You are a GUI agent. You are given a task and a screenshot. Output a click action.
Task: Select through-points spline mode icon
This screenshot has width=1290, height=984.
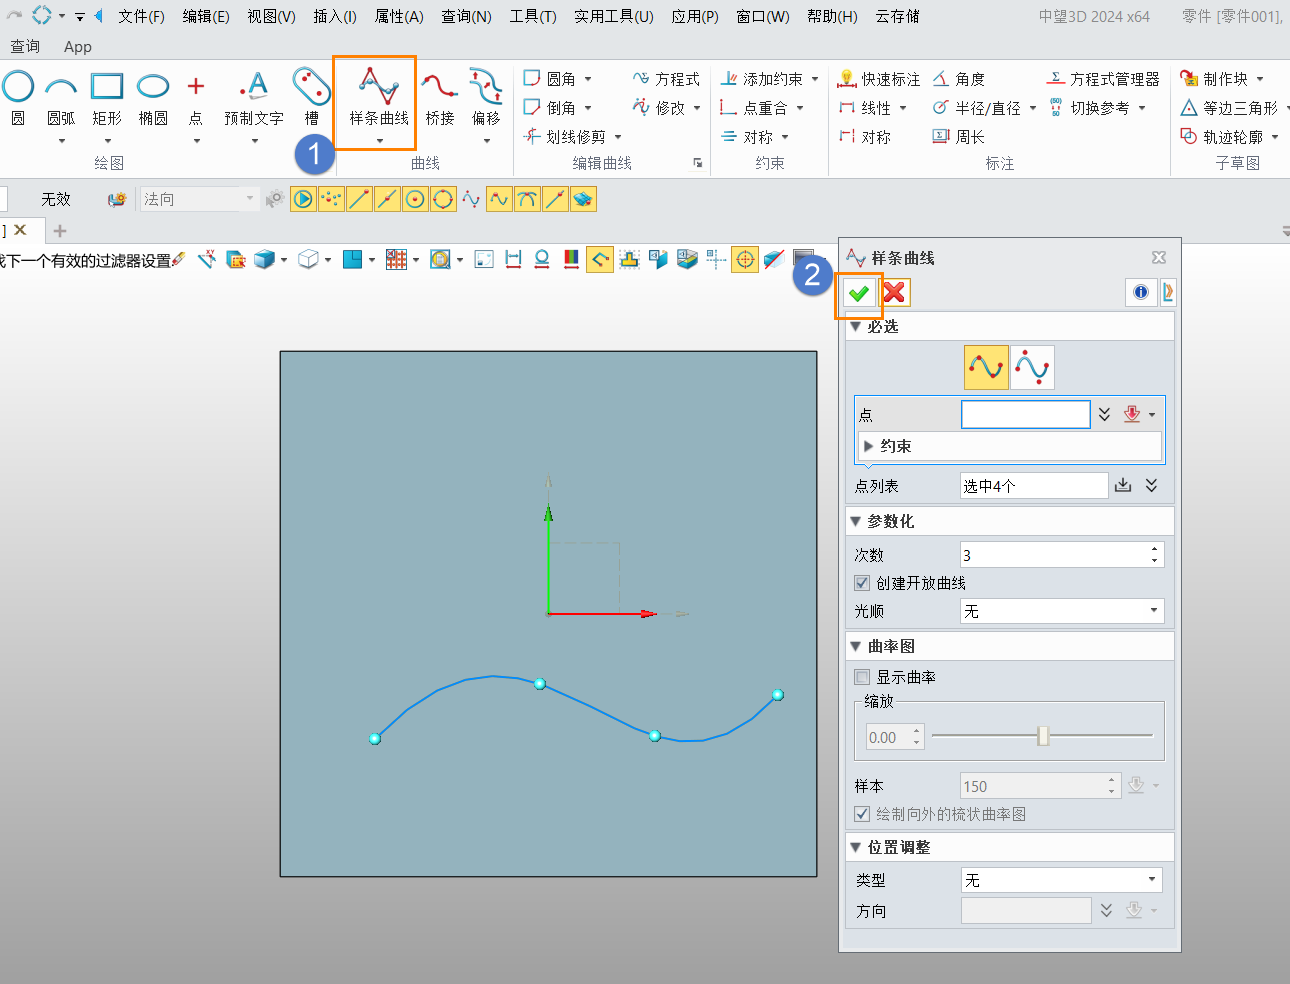pyautogui.click(x=986, y=367)
